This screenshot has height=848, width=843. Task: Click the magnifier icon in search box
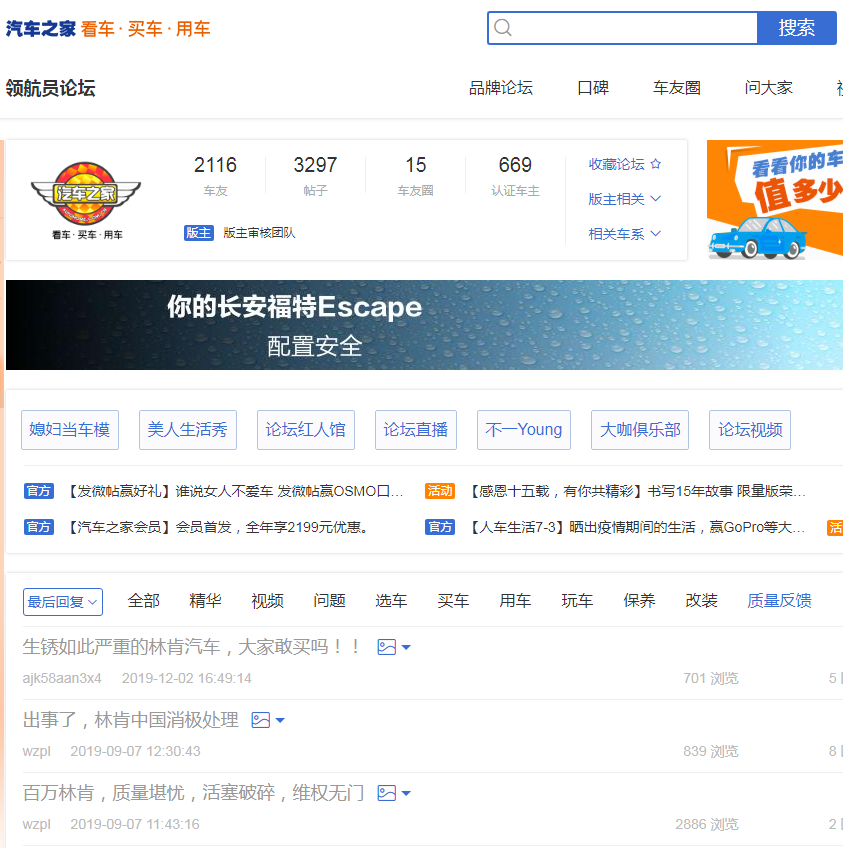[502, 28]
